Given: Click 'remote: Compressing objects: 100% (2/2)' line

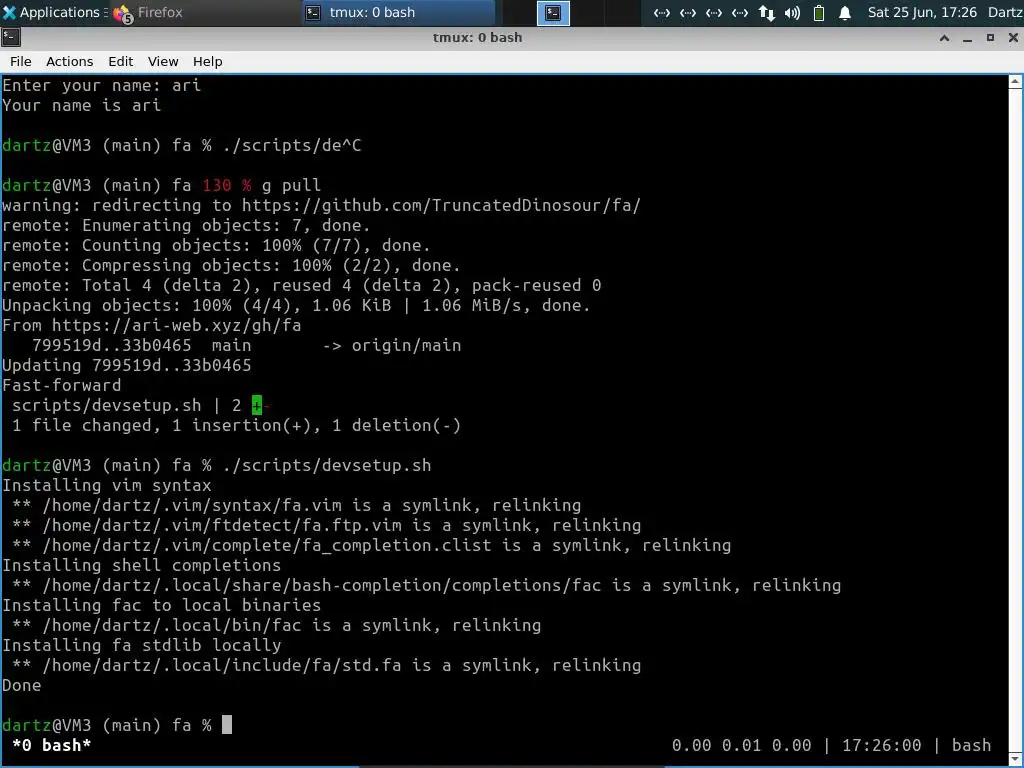Looking at the screenshot, I should [231, 265].
